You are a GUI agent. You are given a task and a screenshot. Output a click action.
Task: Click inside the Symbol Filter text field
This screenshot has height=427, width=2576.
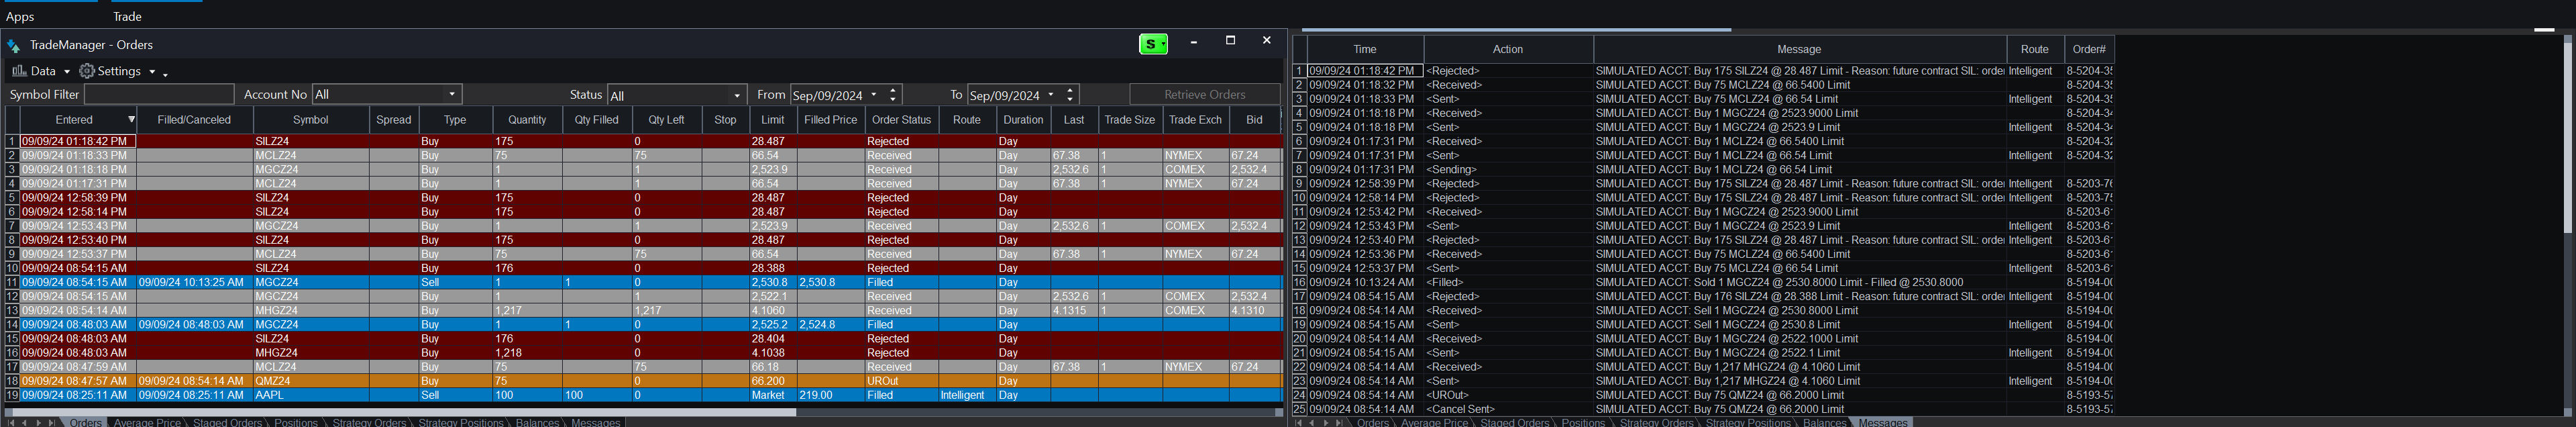[x=159, y=94]
